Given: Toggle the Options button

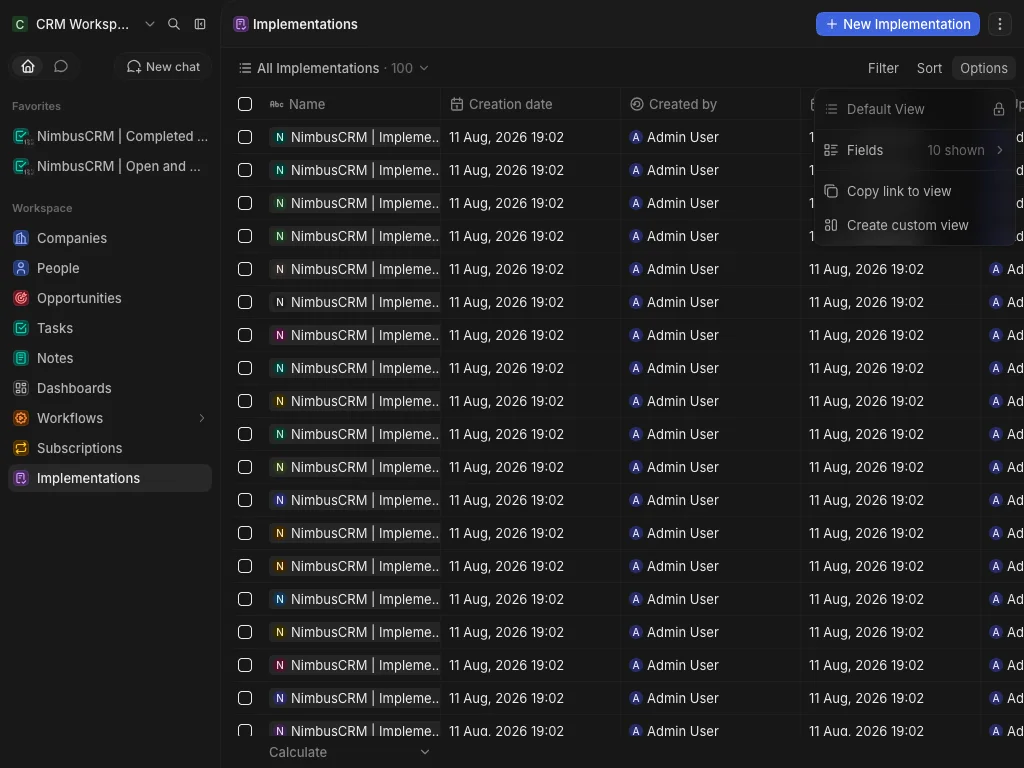Looking at the screenshot, I should tap(984, 68).
